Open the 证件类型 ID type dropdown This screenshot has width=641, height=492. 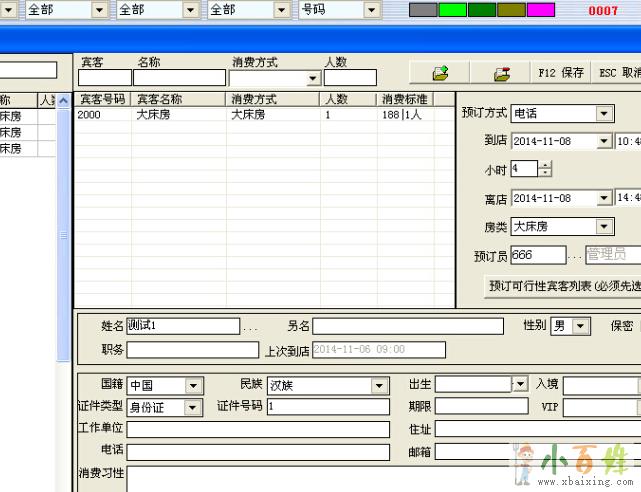pyautogui.click(x=193, y=407)
